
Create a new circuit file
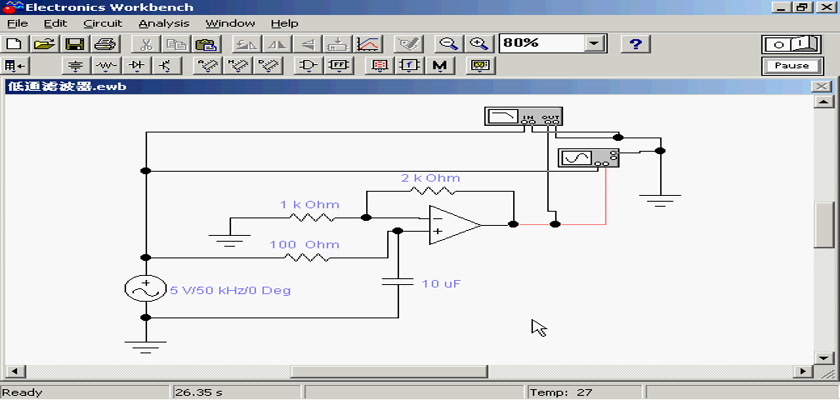click(x=14, y=44)
